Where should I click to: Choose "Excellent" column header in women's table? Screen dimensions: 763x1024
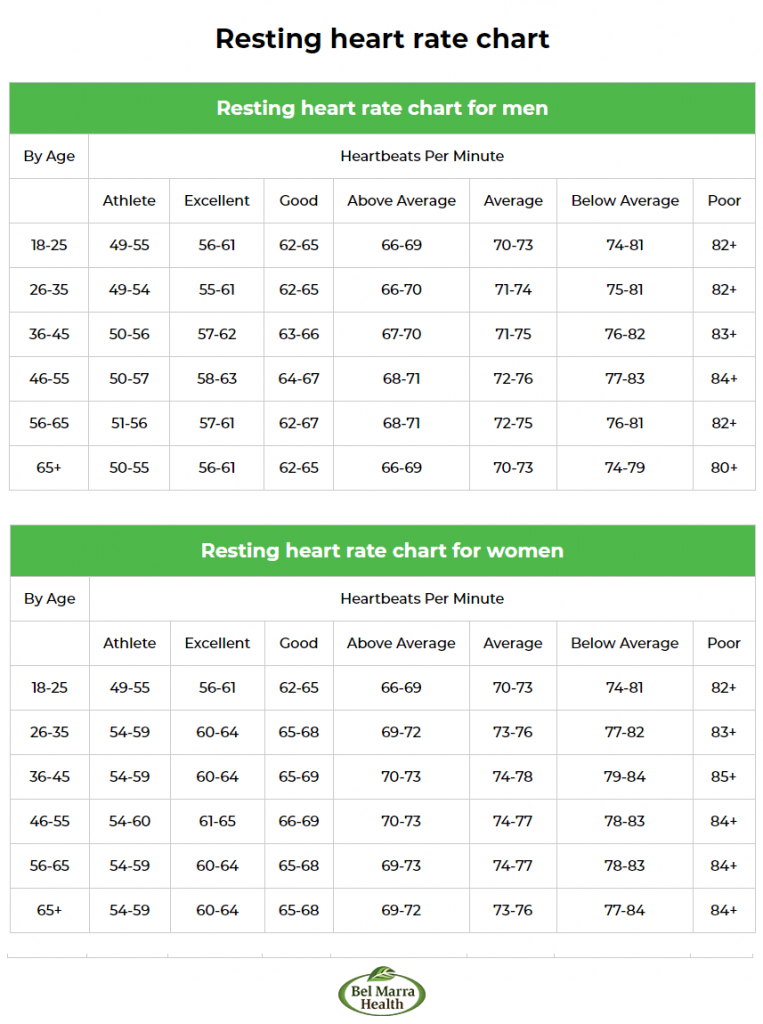(x=217, y=643)
